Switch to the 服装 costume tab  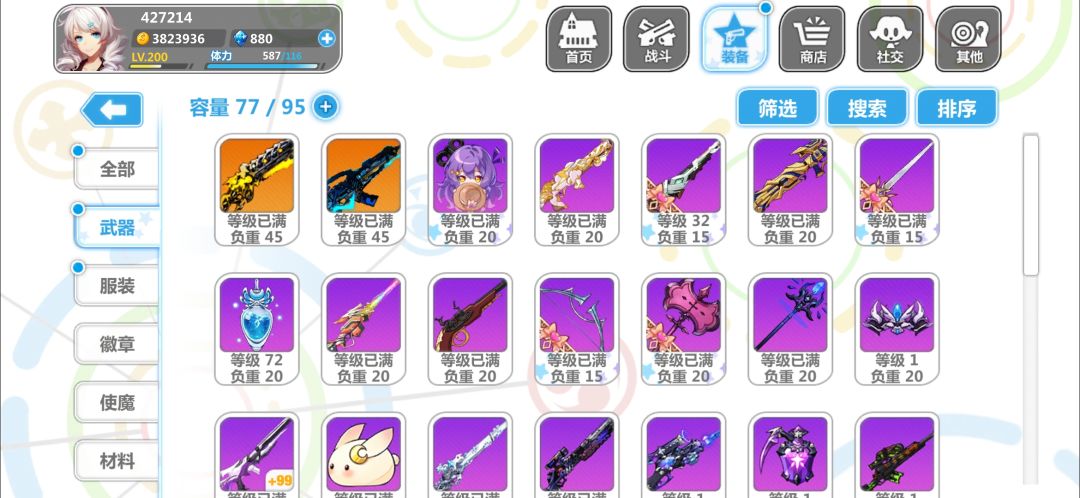click(116, 285)
